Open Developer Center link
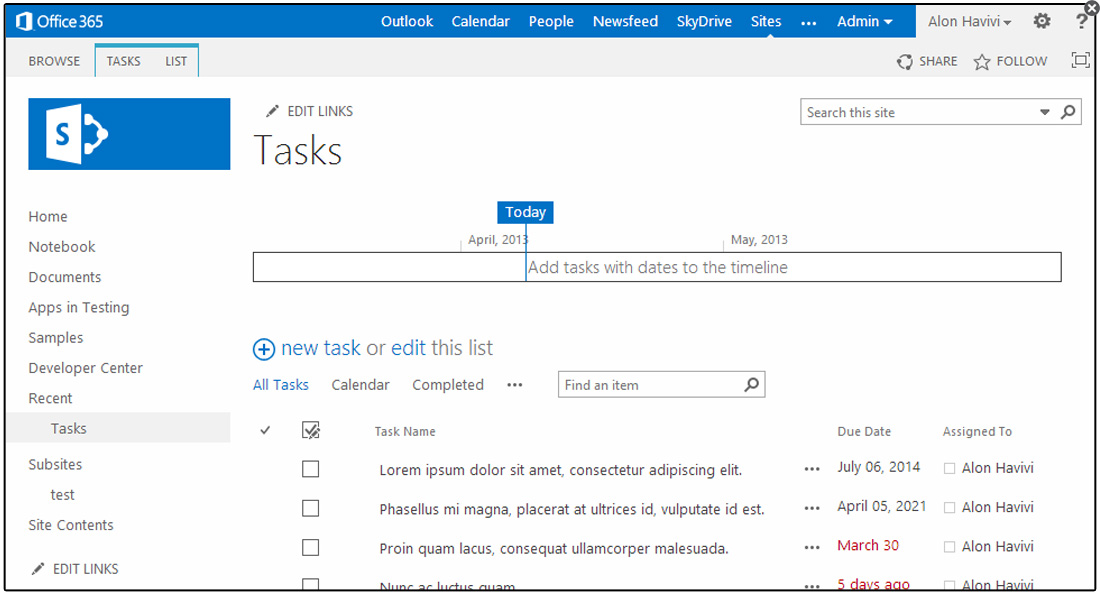 [x=85, y=368]
